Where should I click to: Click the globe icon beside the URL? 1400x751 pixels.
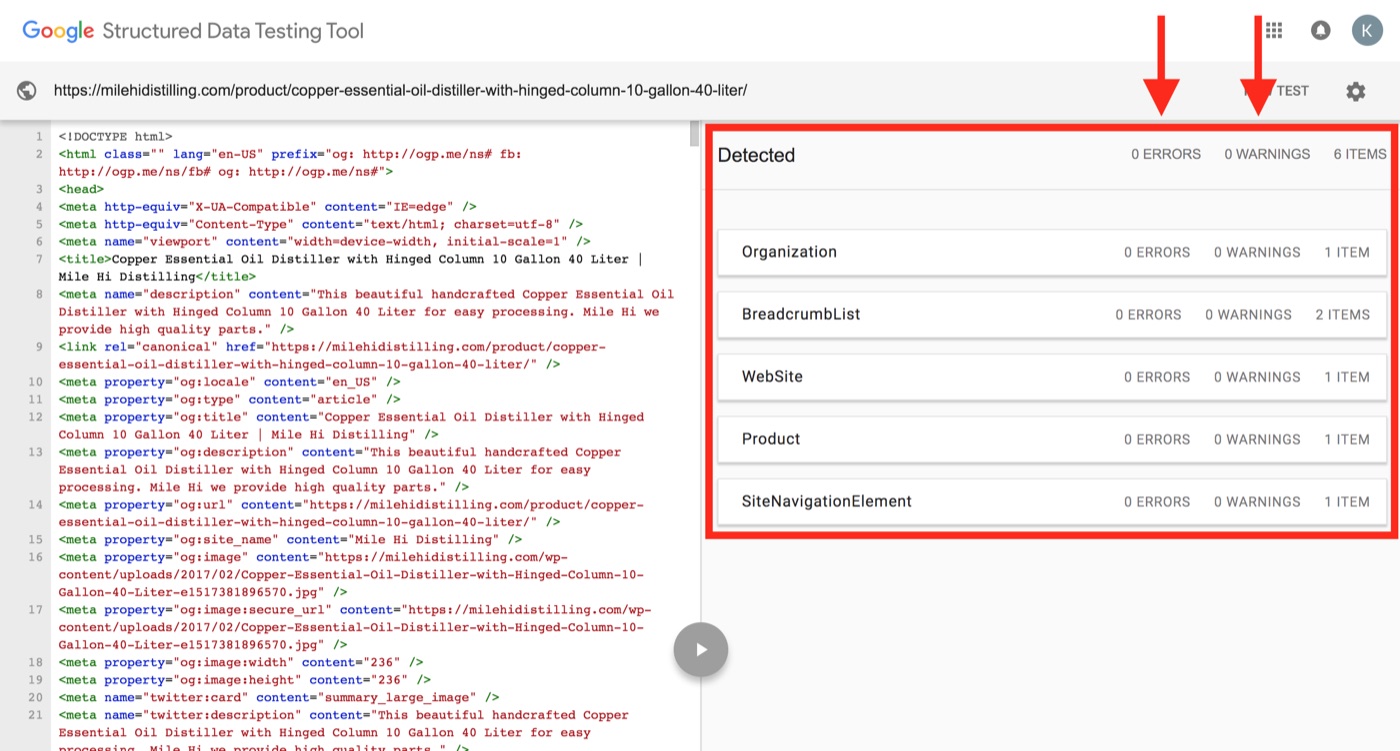27,91
